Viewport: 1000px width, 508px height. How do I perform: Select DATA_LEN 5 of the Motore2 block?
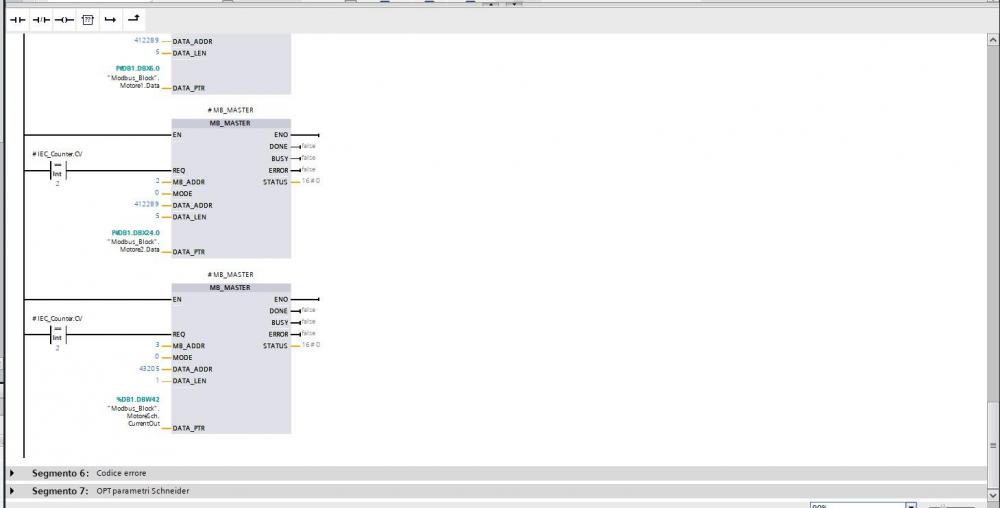pos(158,215)
